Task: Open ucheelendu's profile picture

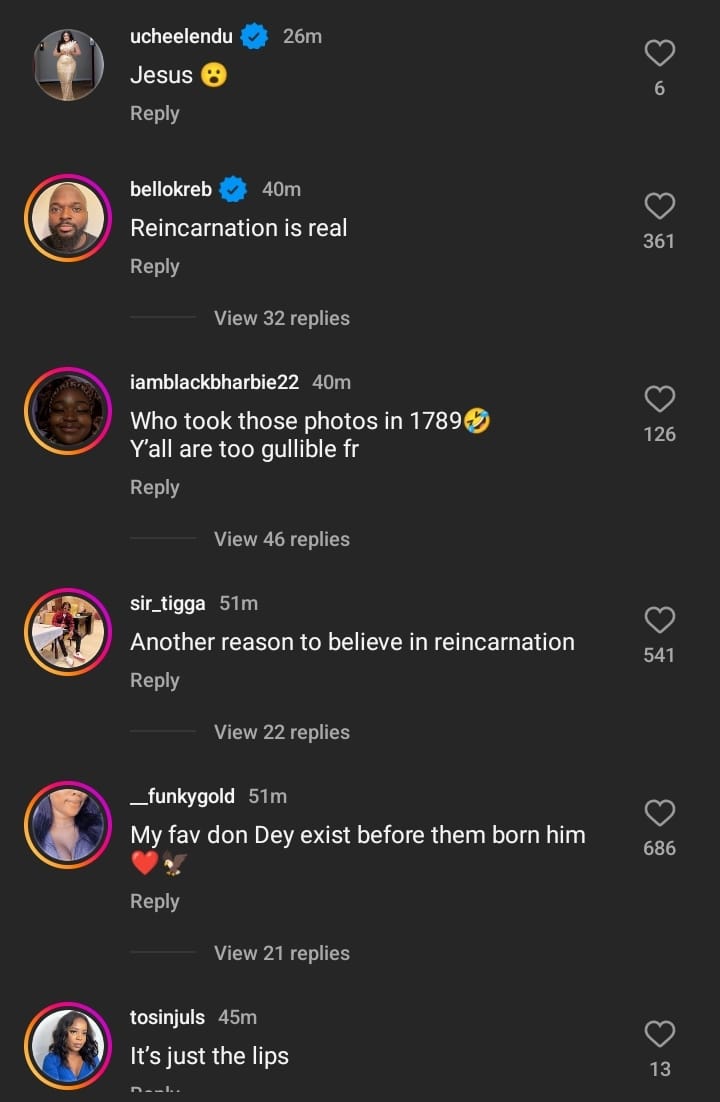Action: [68, 65]
